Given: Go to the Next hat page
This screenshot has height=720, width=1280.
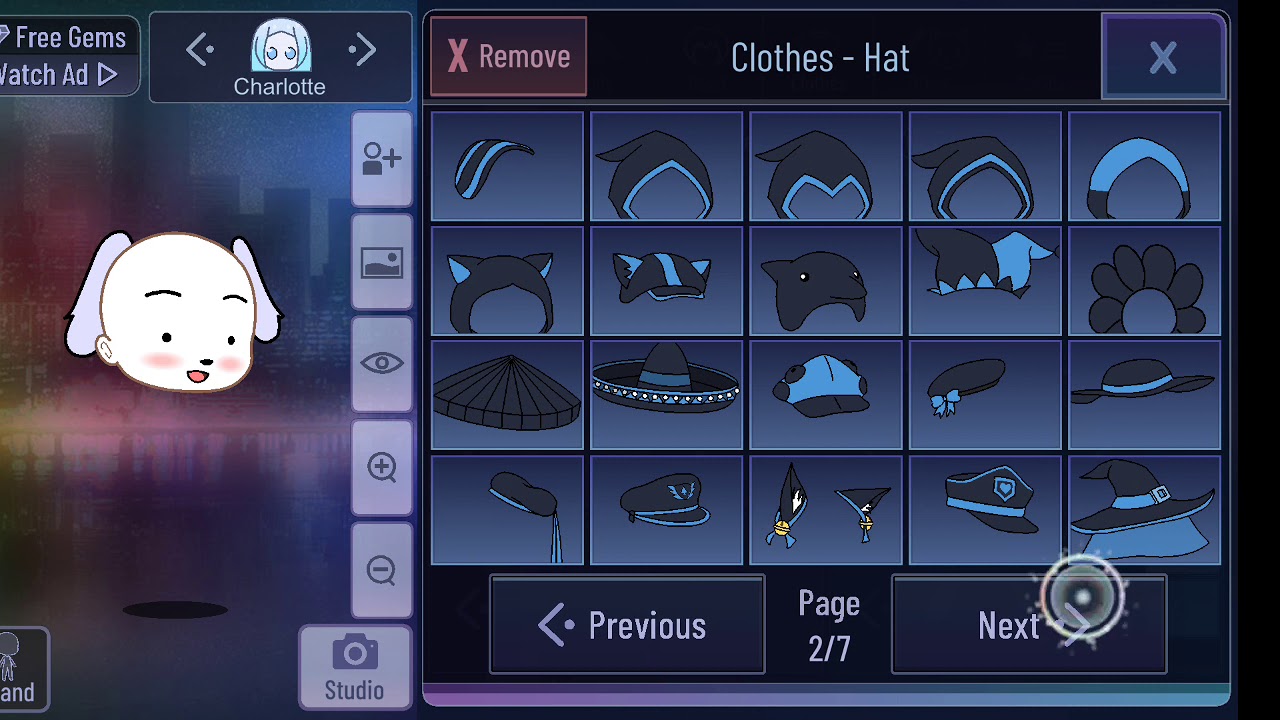Looking at the screenshot, I should tap(1029, 625).
